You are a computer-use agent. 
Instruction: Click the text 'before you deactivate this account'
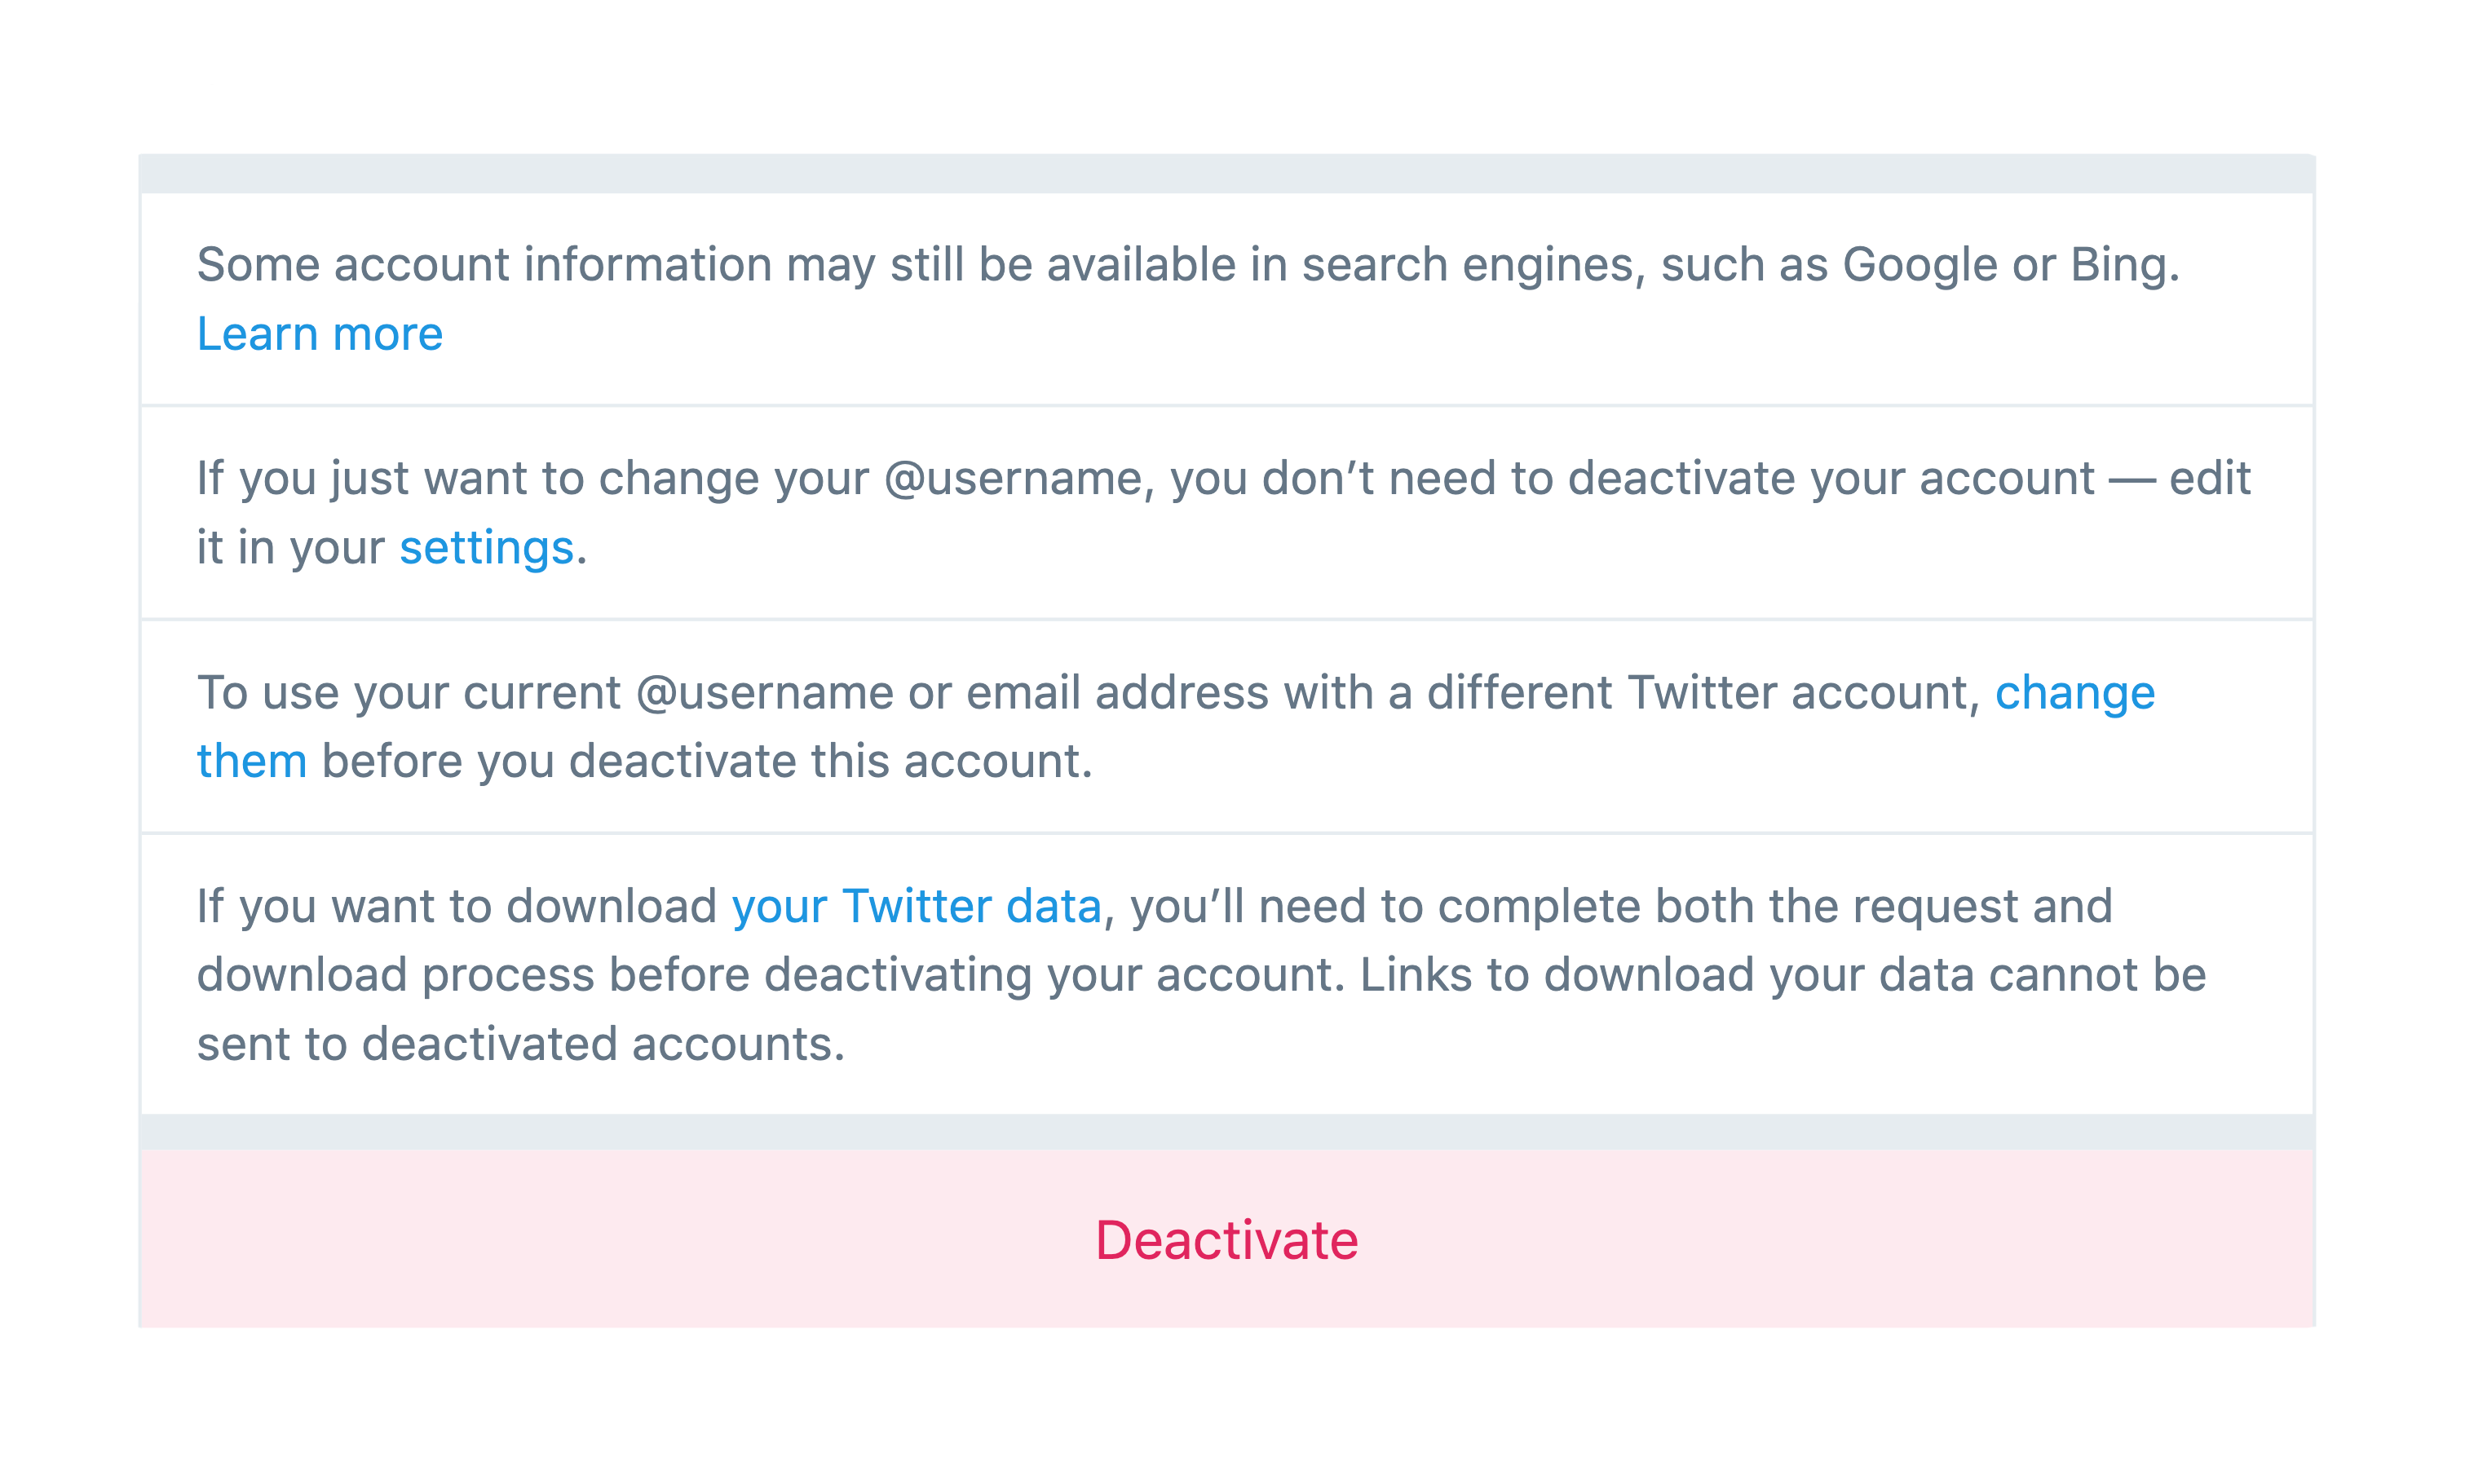click(x=706, y=761)
